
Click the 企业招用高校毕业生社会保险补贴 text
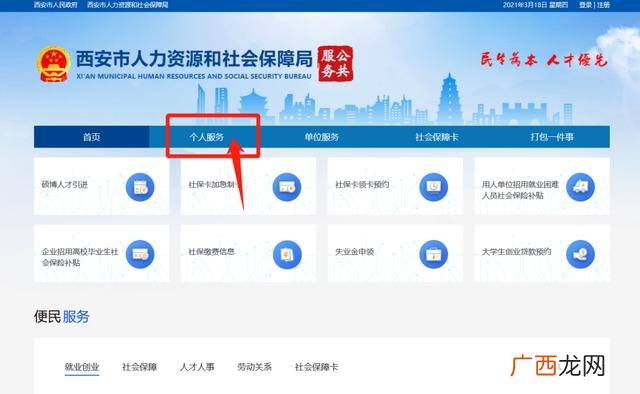(x=80, y=257)
